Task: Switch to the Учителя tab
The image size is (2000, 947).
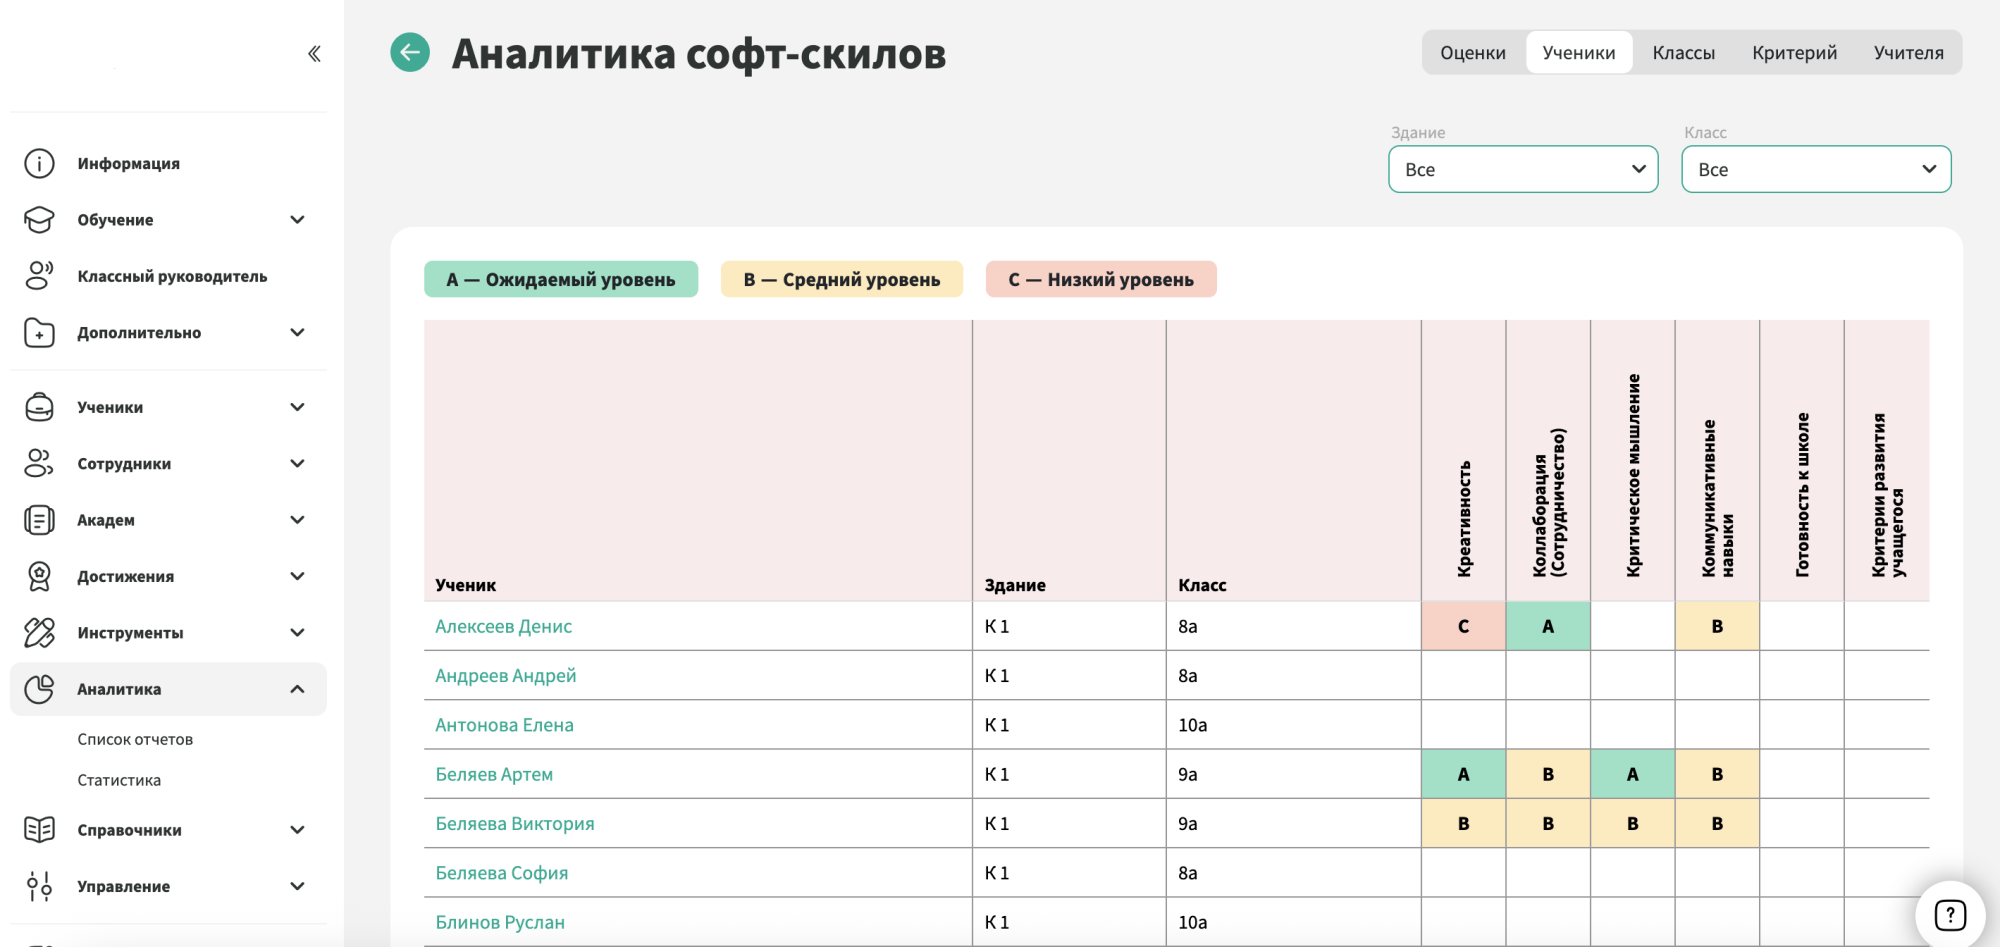Action: [x=1909, y=53]
